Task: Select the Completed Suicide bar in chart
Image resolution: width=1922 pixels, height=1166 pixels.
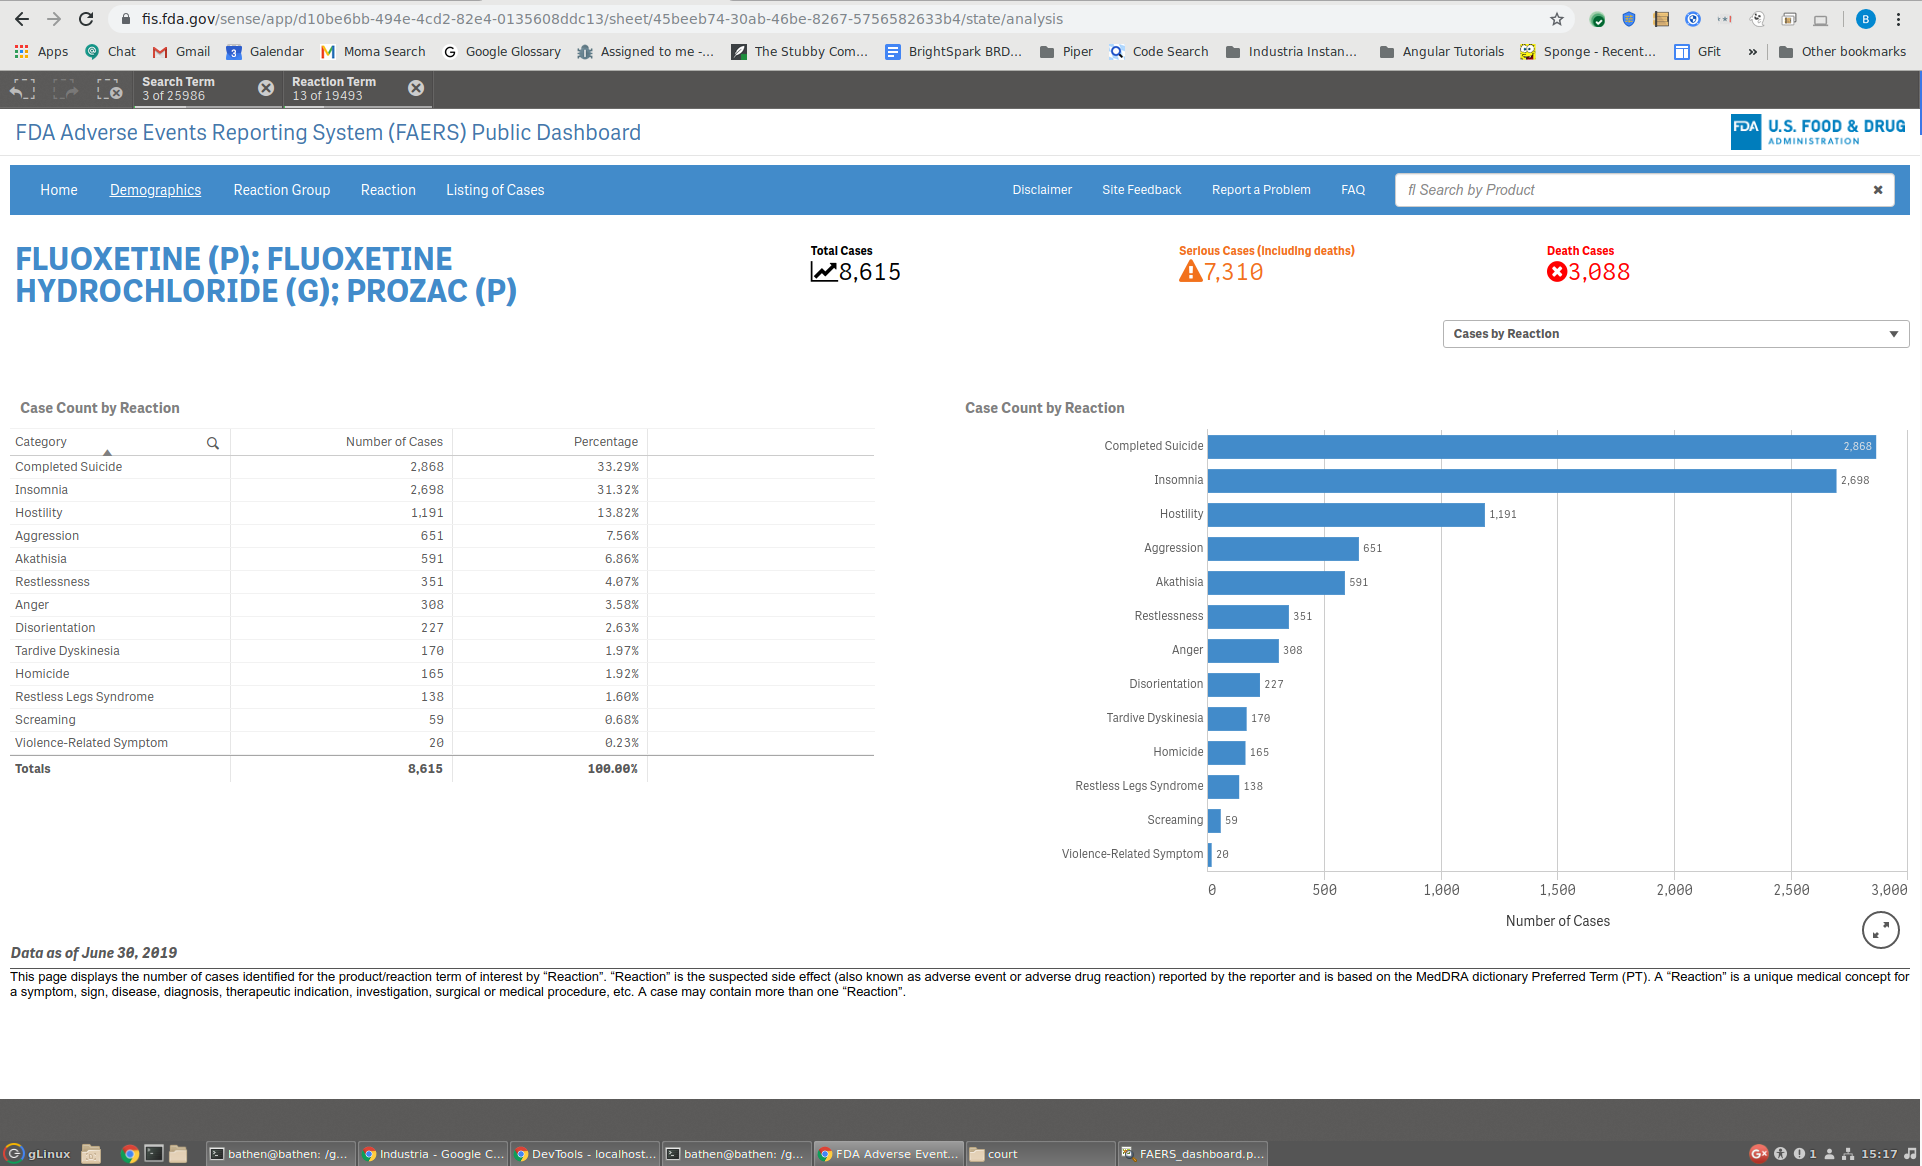Action: point(1540,447)
